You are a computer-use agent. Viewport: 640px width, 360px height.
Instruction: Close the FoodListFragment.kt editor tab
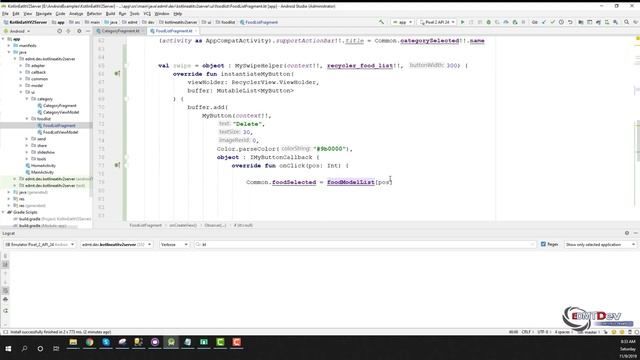coord(196,31)
